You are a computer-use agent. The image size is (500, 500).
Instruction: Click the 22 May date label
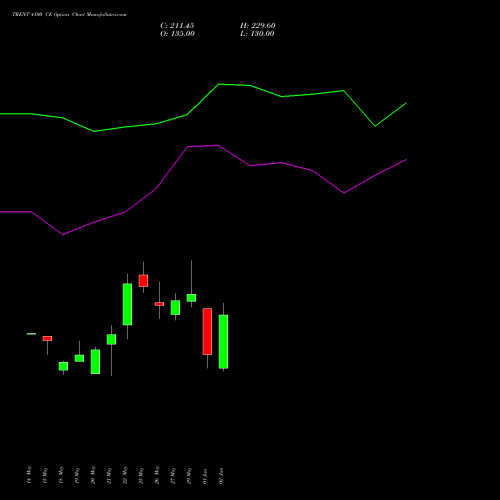pos(125,475)
